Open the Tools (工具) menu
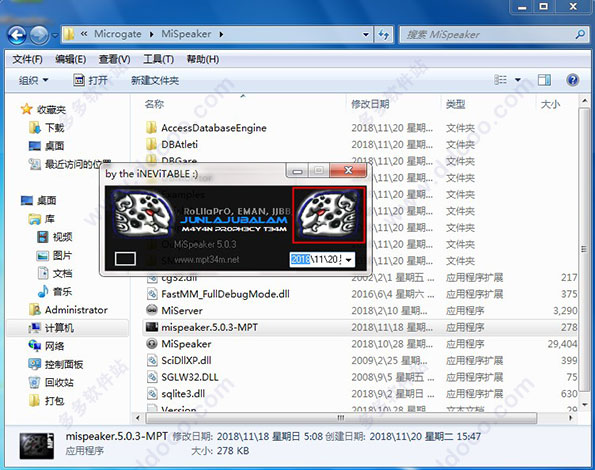Image resolution: width=595 pixels, height=470 pixels. (x=159, y=59)
